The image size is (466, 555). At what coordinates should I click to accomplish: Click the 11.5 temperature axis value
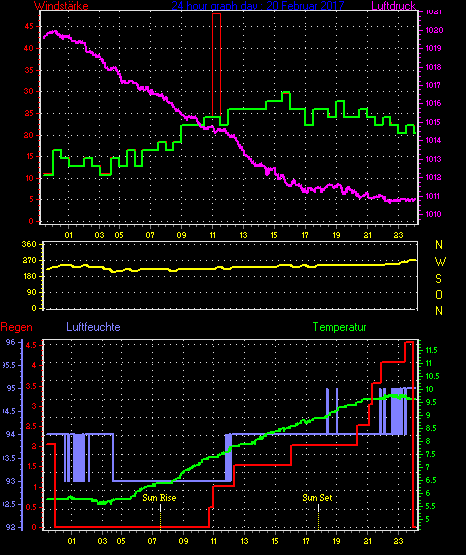[431, 350]
